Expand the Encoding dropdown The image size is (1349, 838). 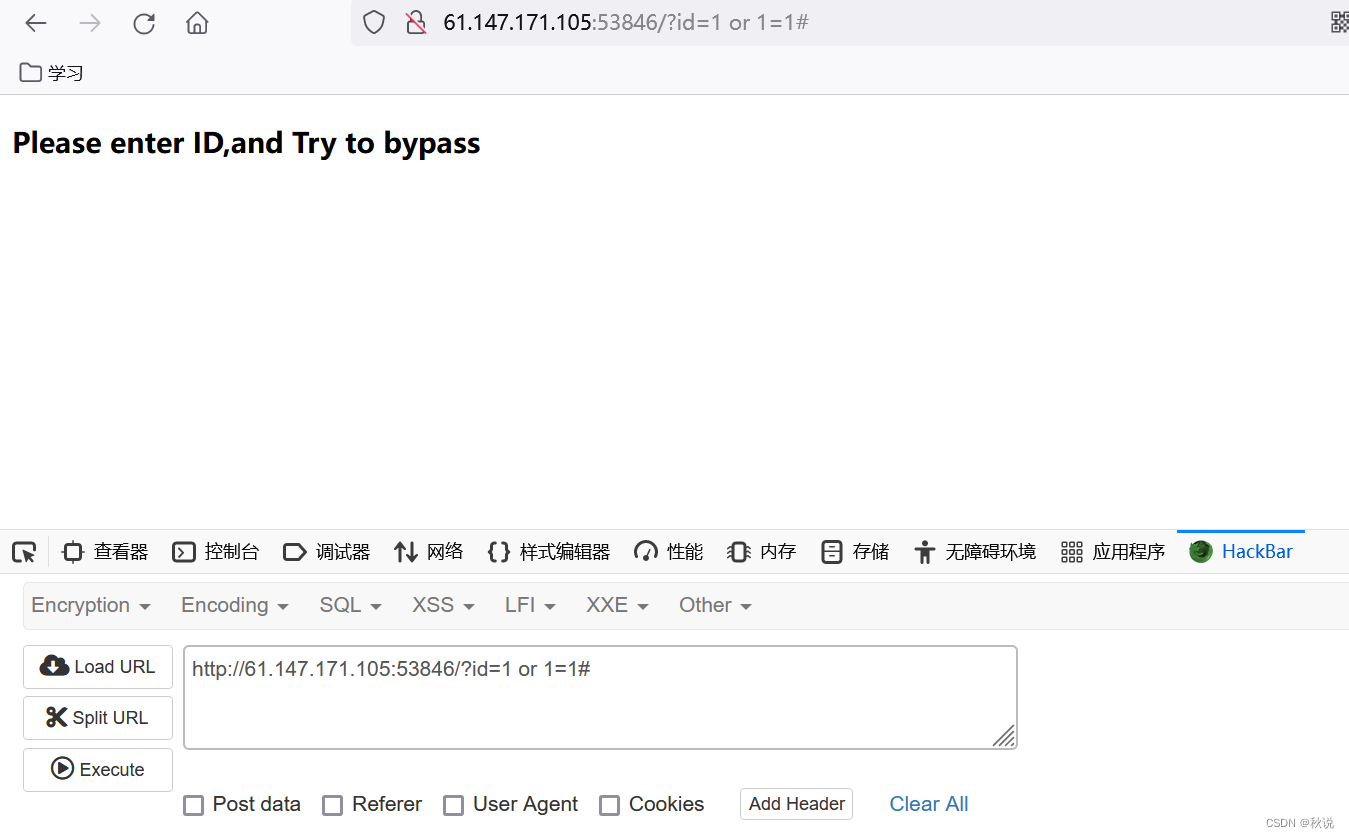click(x=235, y=605)
